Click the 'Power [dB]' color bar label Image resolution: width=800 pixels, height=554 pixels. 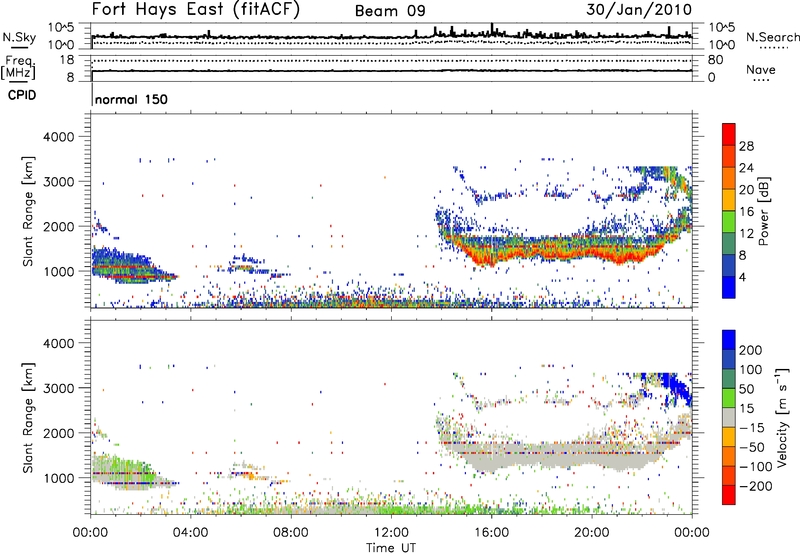coord(763,211)
